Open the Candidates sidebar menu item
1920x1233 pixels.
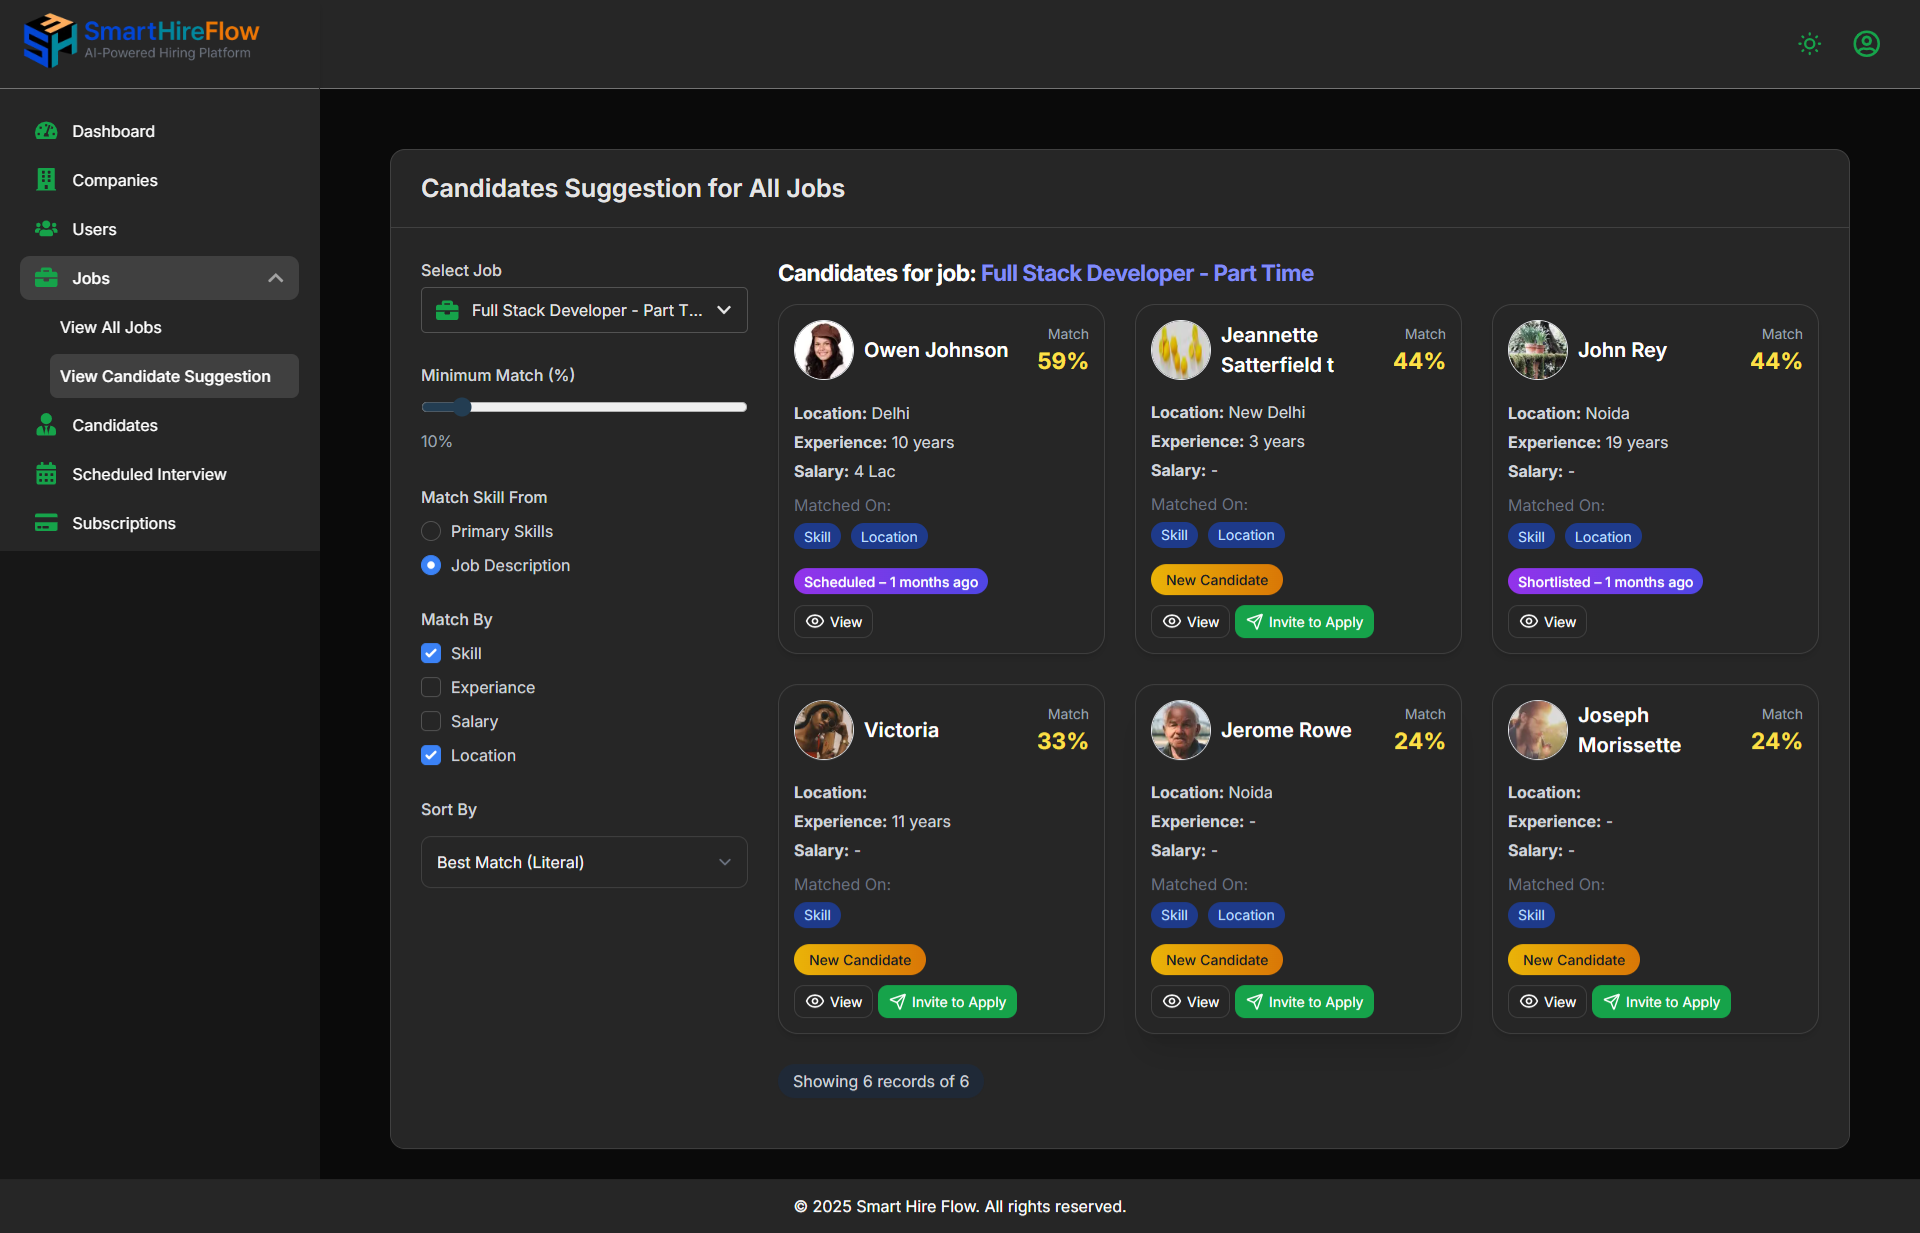point(115,425)
